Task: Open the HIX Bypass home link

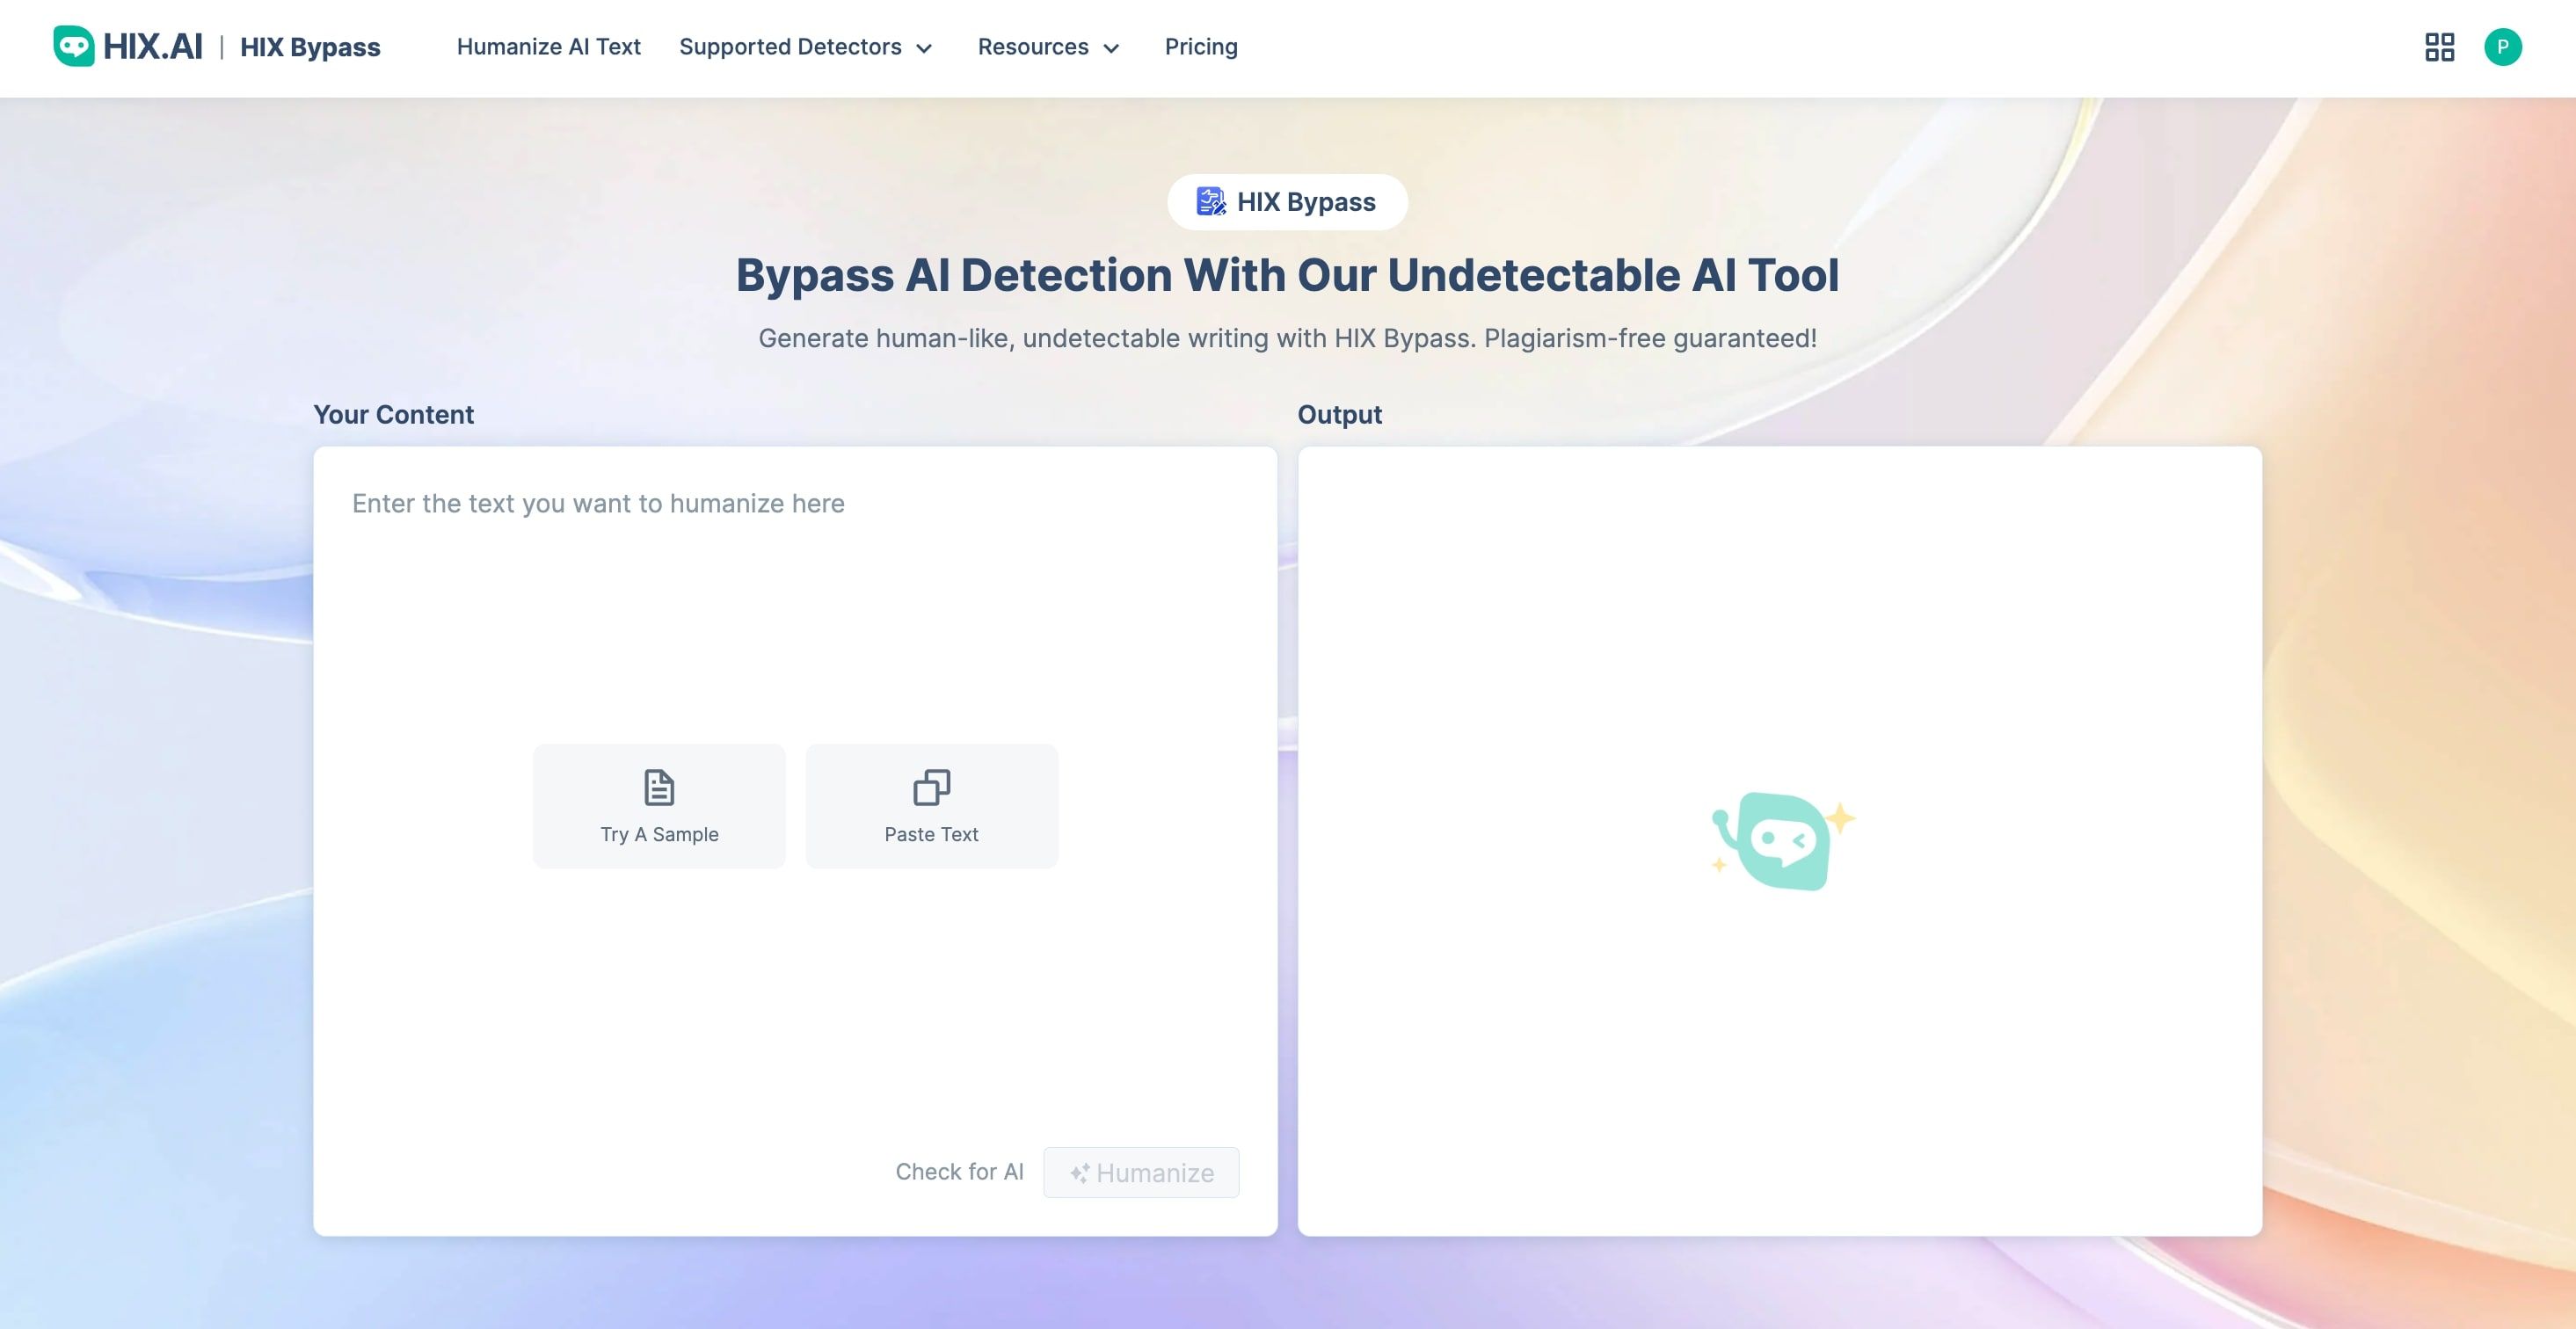Action: tap(310, 47)
